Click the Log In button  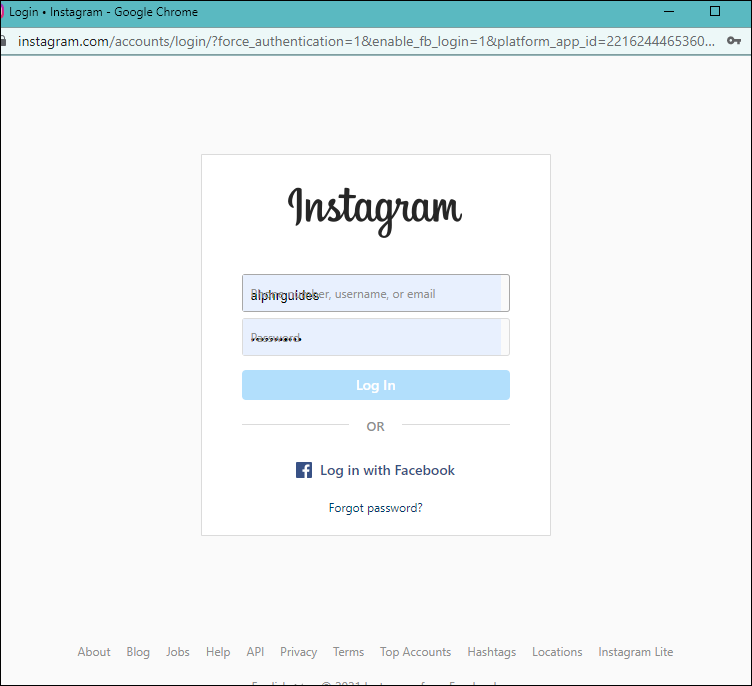[376, 385]
